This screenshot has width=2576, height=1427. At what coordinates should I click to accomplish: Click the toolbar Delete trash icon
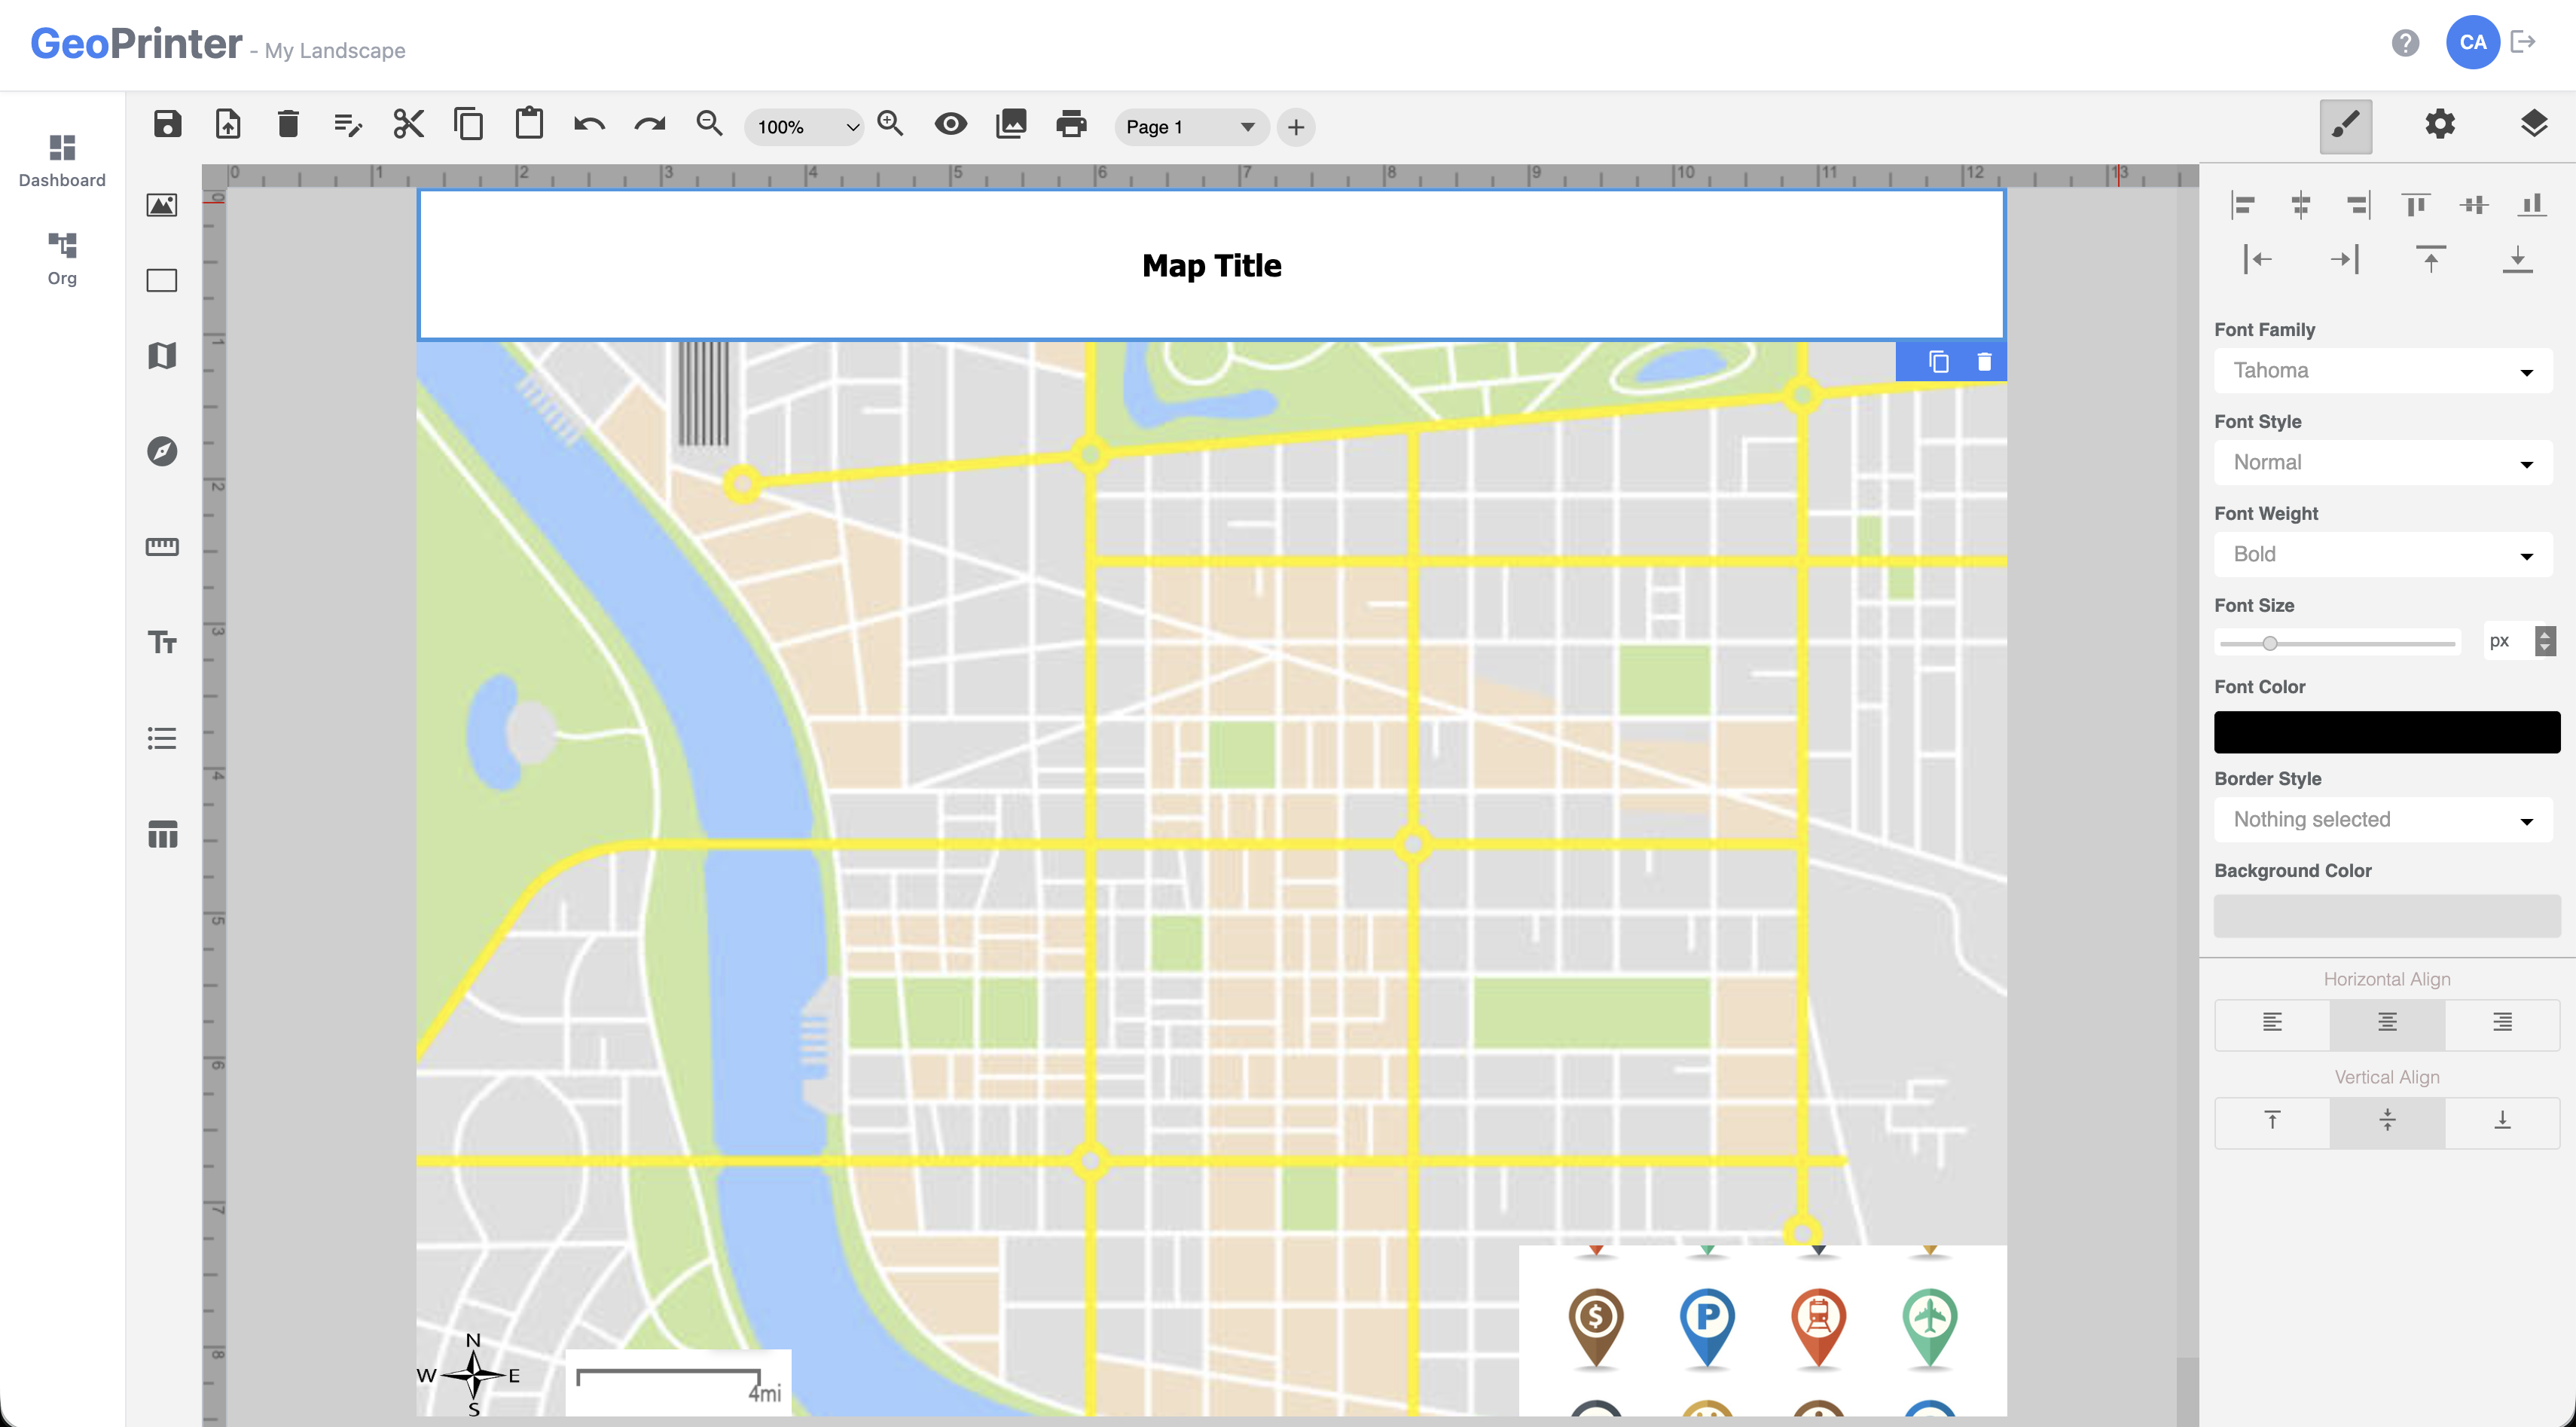(288, 124)
